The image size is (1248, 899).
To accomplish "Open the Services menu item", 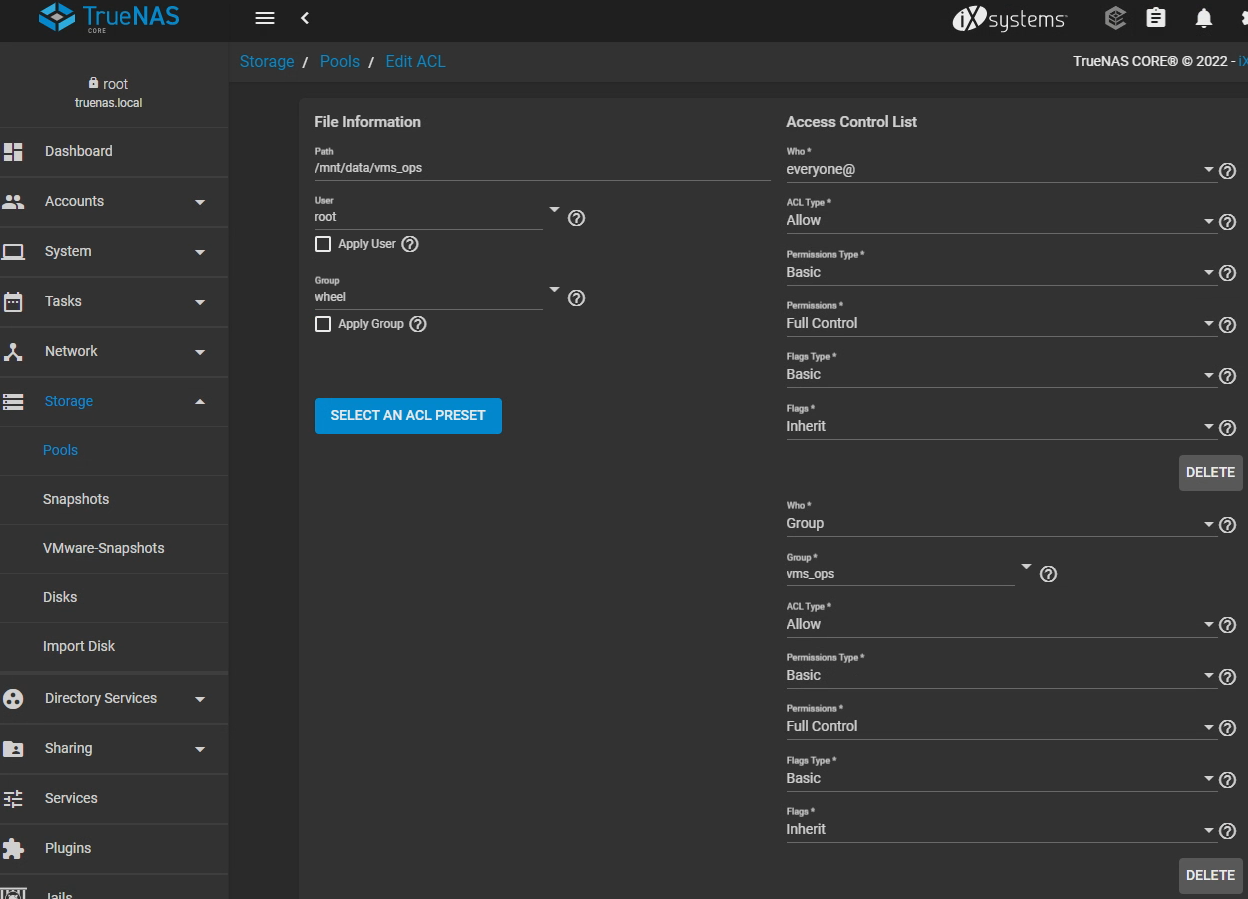I will 114,798.
